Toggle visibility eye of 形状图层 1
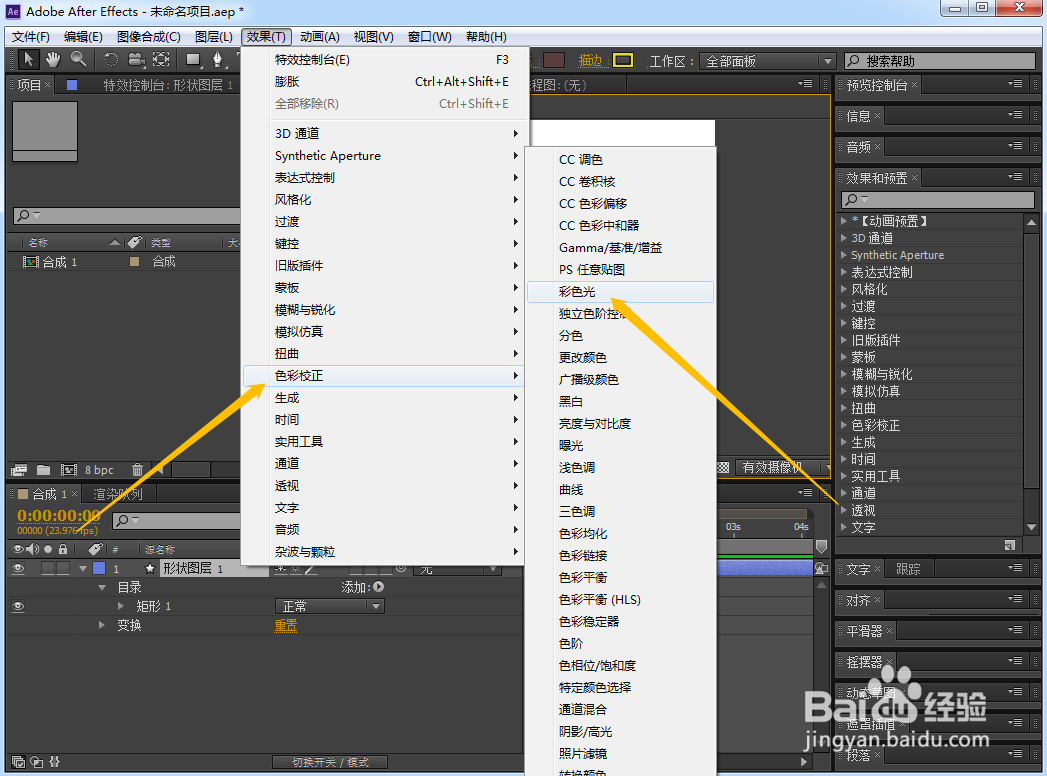This screenshot has height=776, width=1047. point(18,568)
